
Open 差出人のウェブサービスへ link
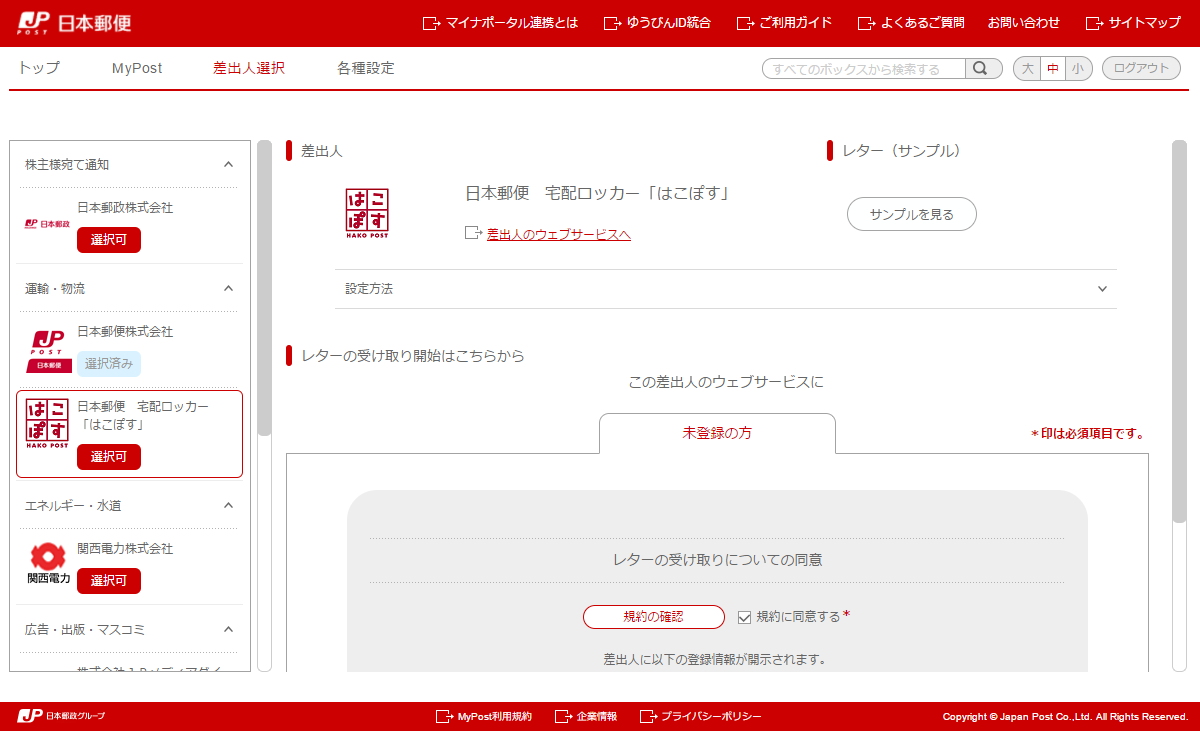(x=559, y=234)
